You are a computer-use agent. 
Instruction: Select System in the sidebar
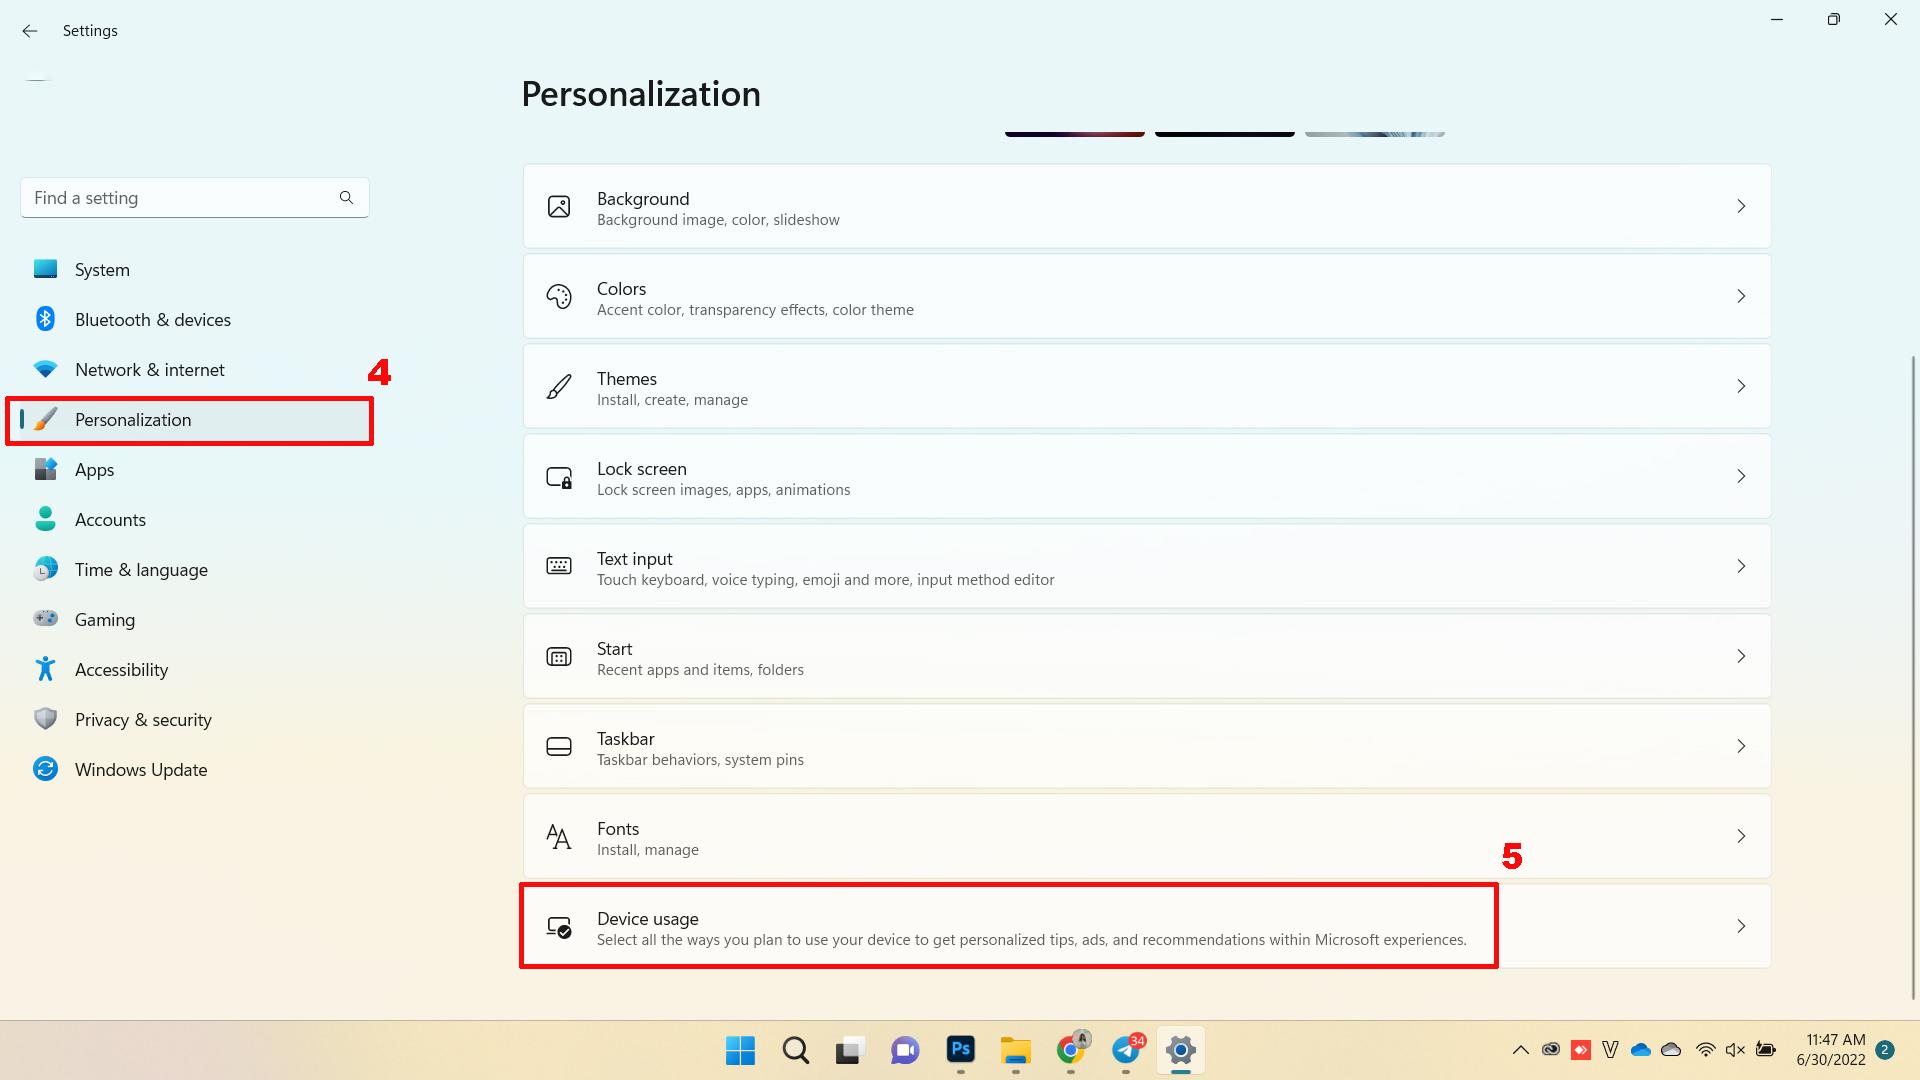pos(194,270)
